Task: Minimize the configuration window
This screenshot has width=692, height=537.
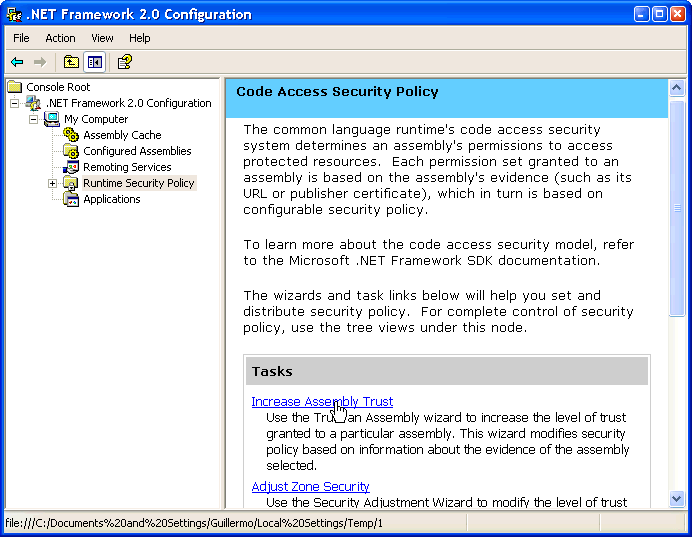Action: tap(641, 14)
